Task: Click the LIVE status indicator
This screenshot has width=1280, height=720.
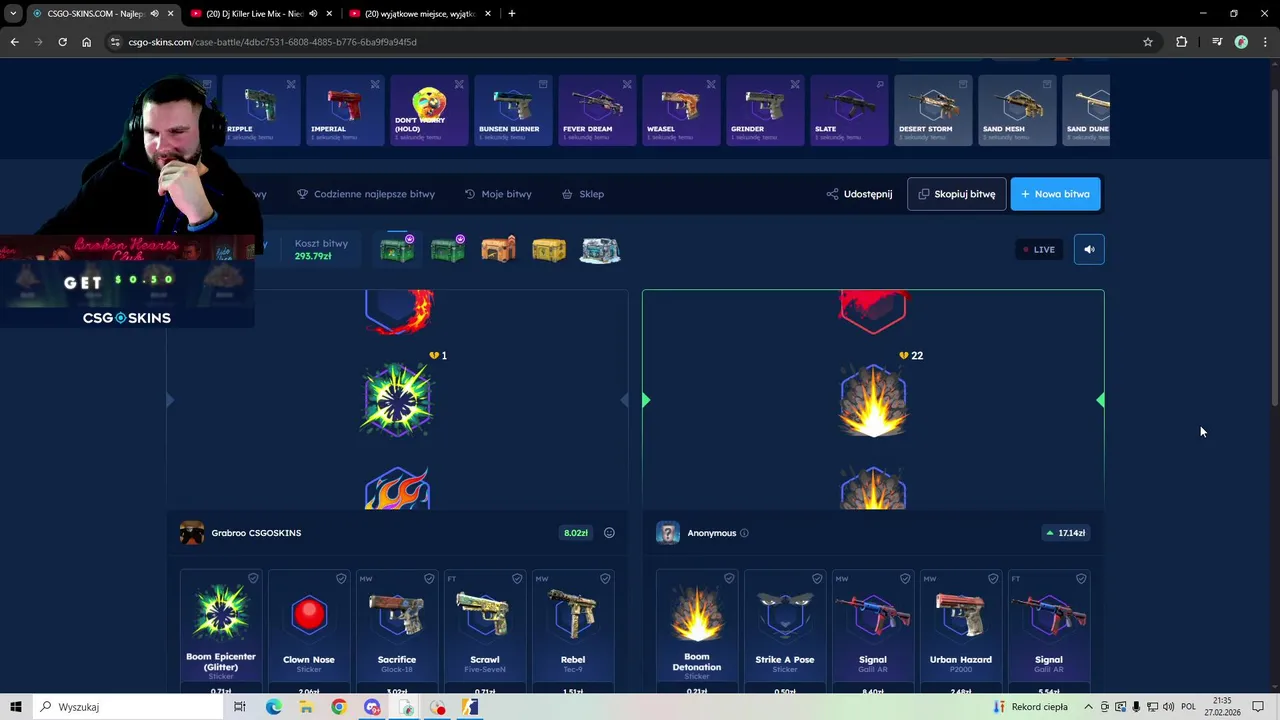Action: click(x=1039, y=250)
